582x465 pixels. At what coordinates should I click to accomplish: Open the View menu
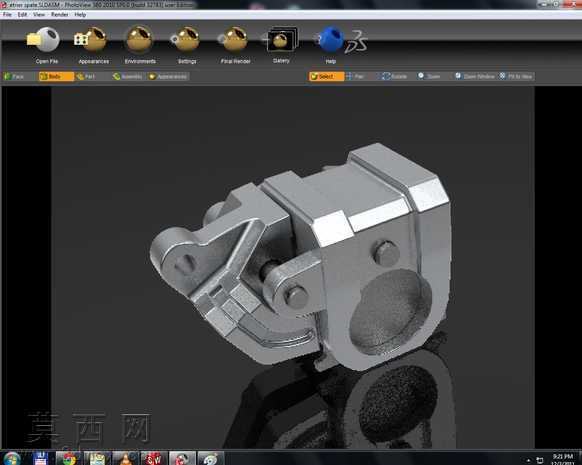[39, 14]
